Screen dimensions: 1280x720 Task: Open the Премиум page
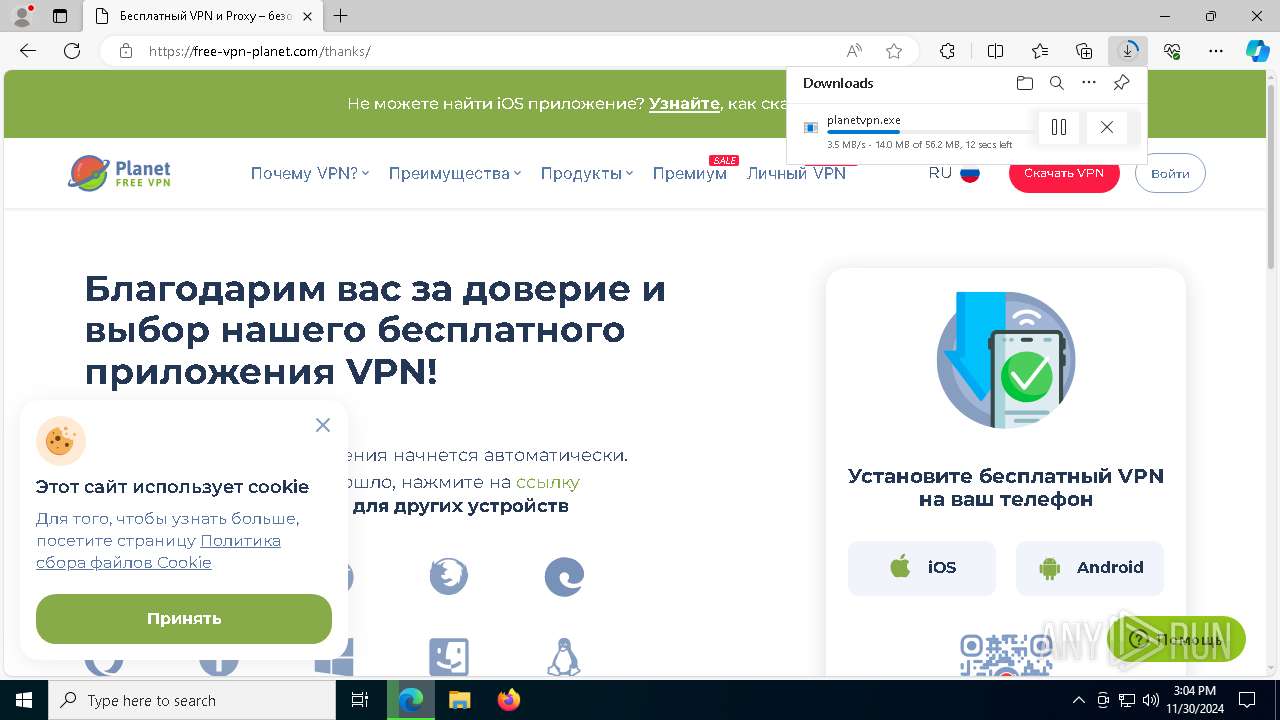coord(690,173)
